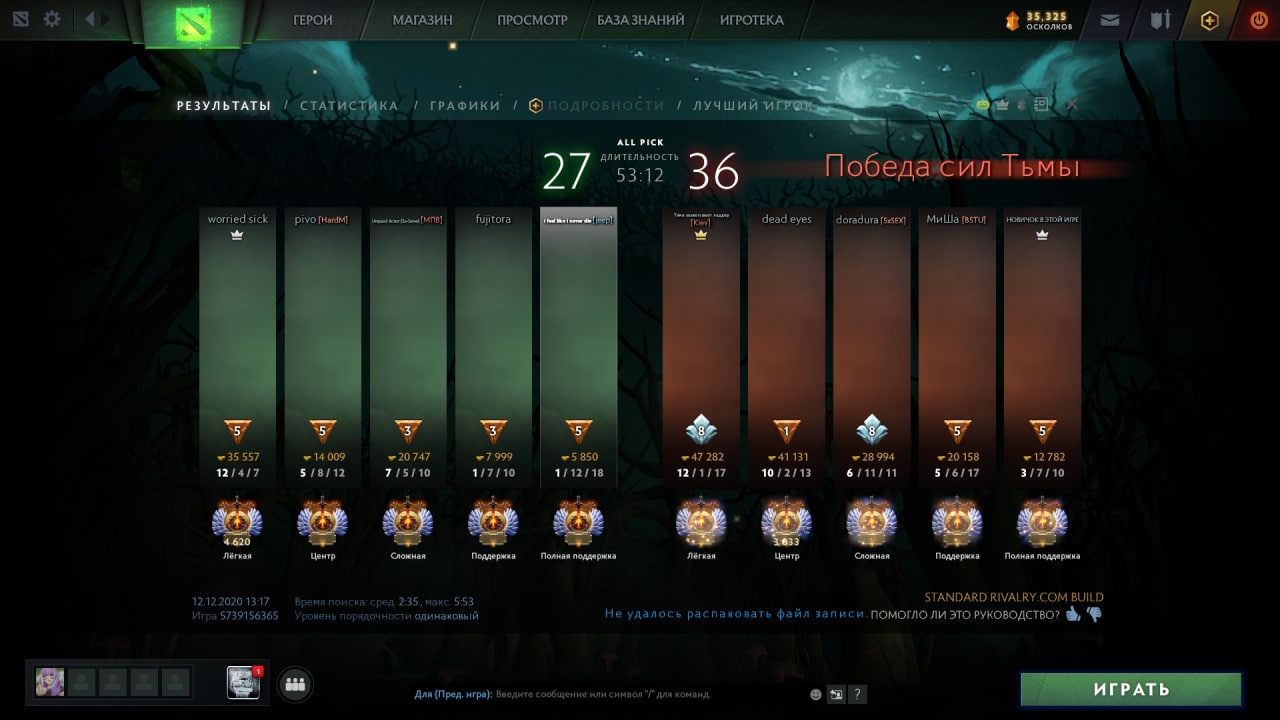Click fujitora's Поддержка rank medal

tap(493, 523)
